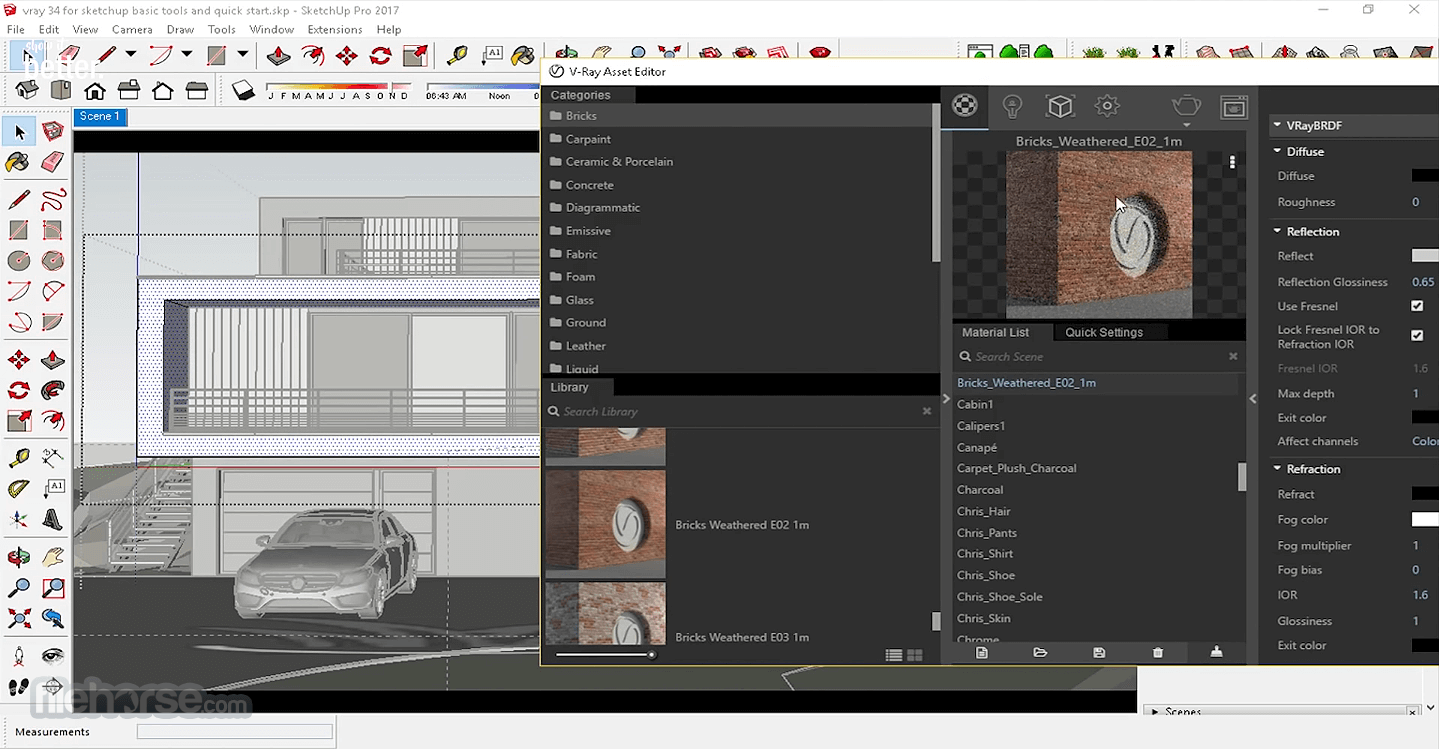Collapse the Diffuse section
The width and height of the screenshot is (1439, 749).
click(x=1277, y=151)
